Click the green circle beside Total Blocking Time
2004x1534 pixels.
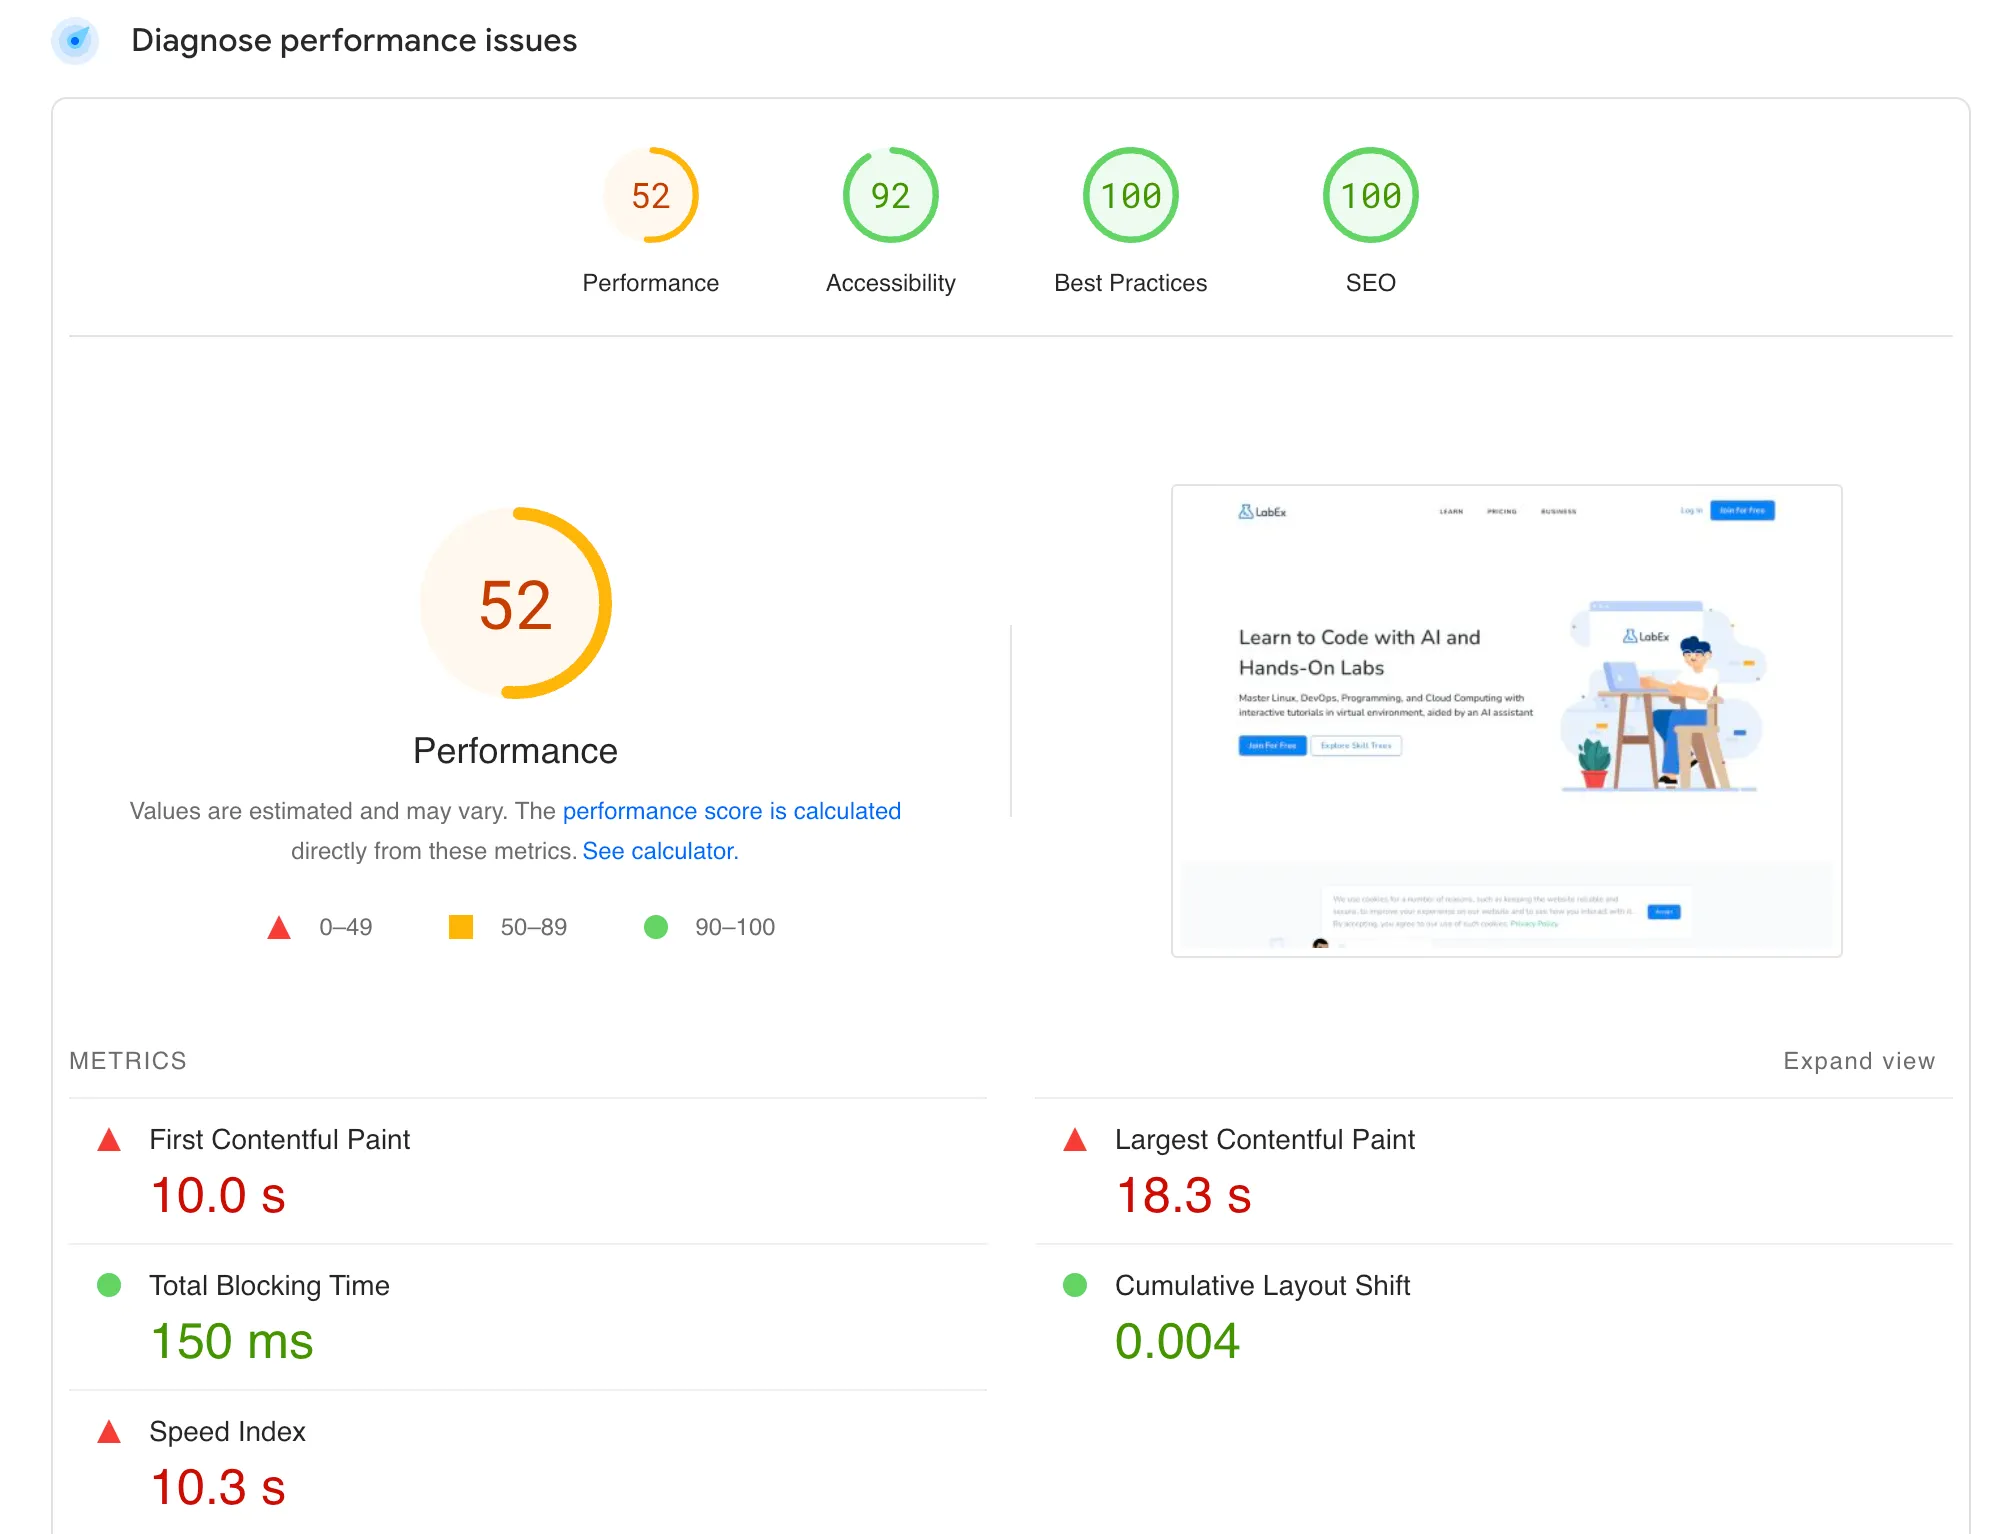(107, 1286)
